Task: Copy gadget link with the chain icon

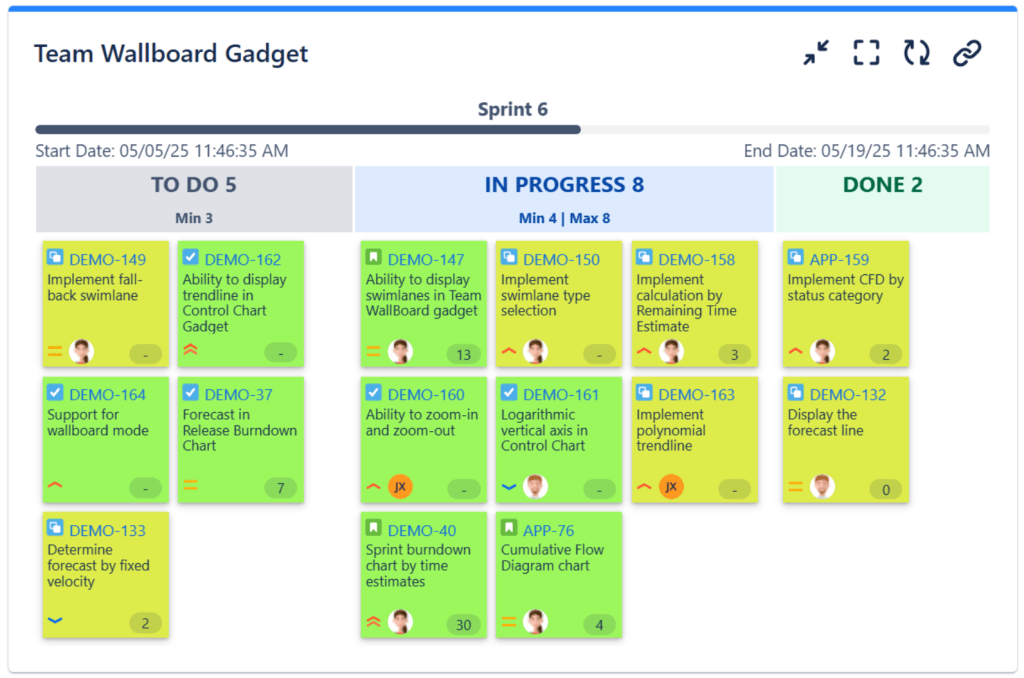Action: point(966,53)
